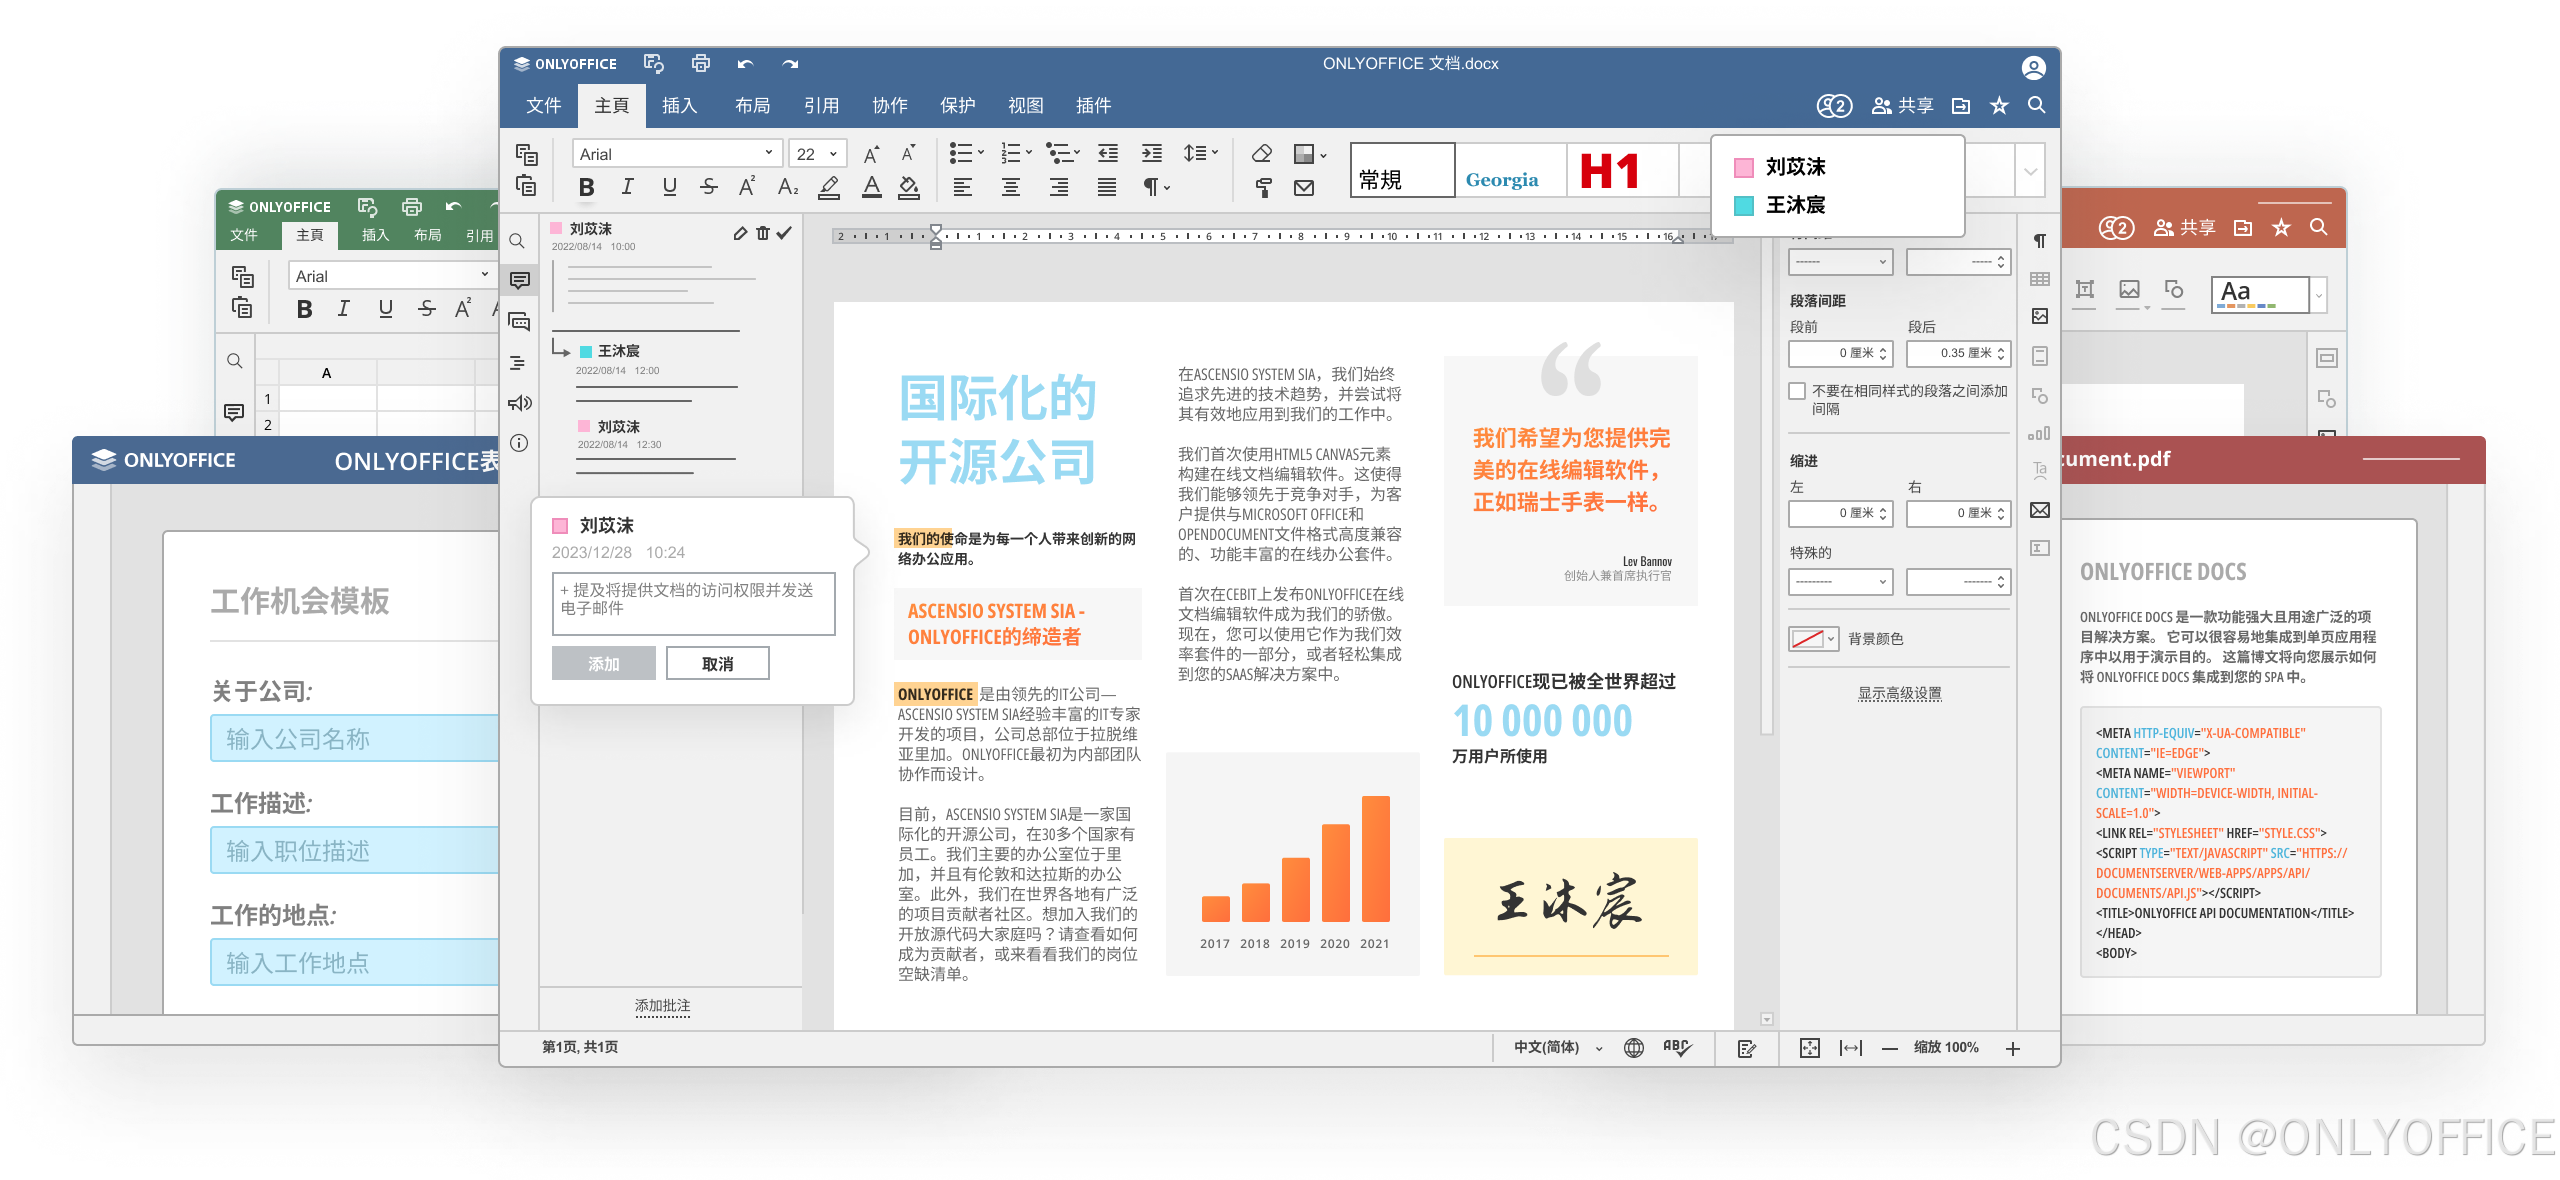Click the strikethrough text icon
This screenshot has width=2560, height=1180.
[709, 187]
